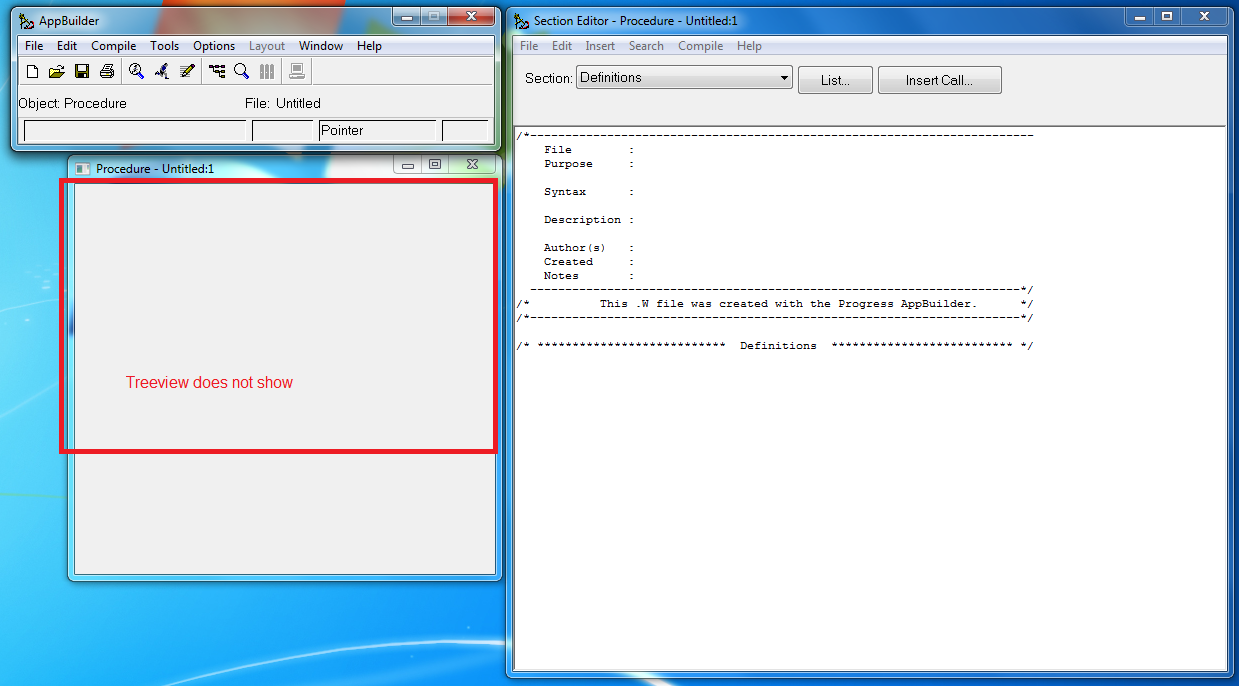Open the Section Editor Edit menu
Screen dimensions: 1239x686
[x=562, y=46]
